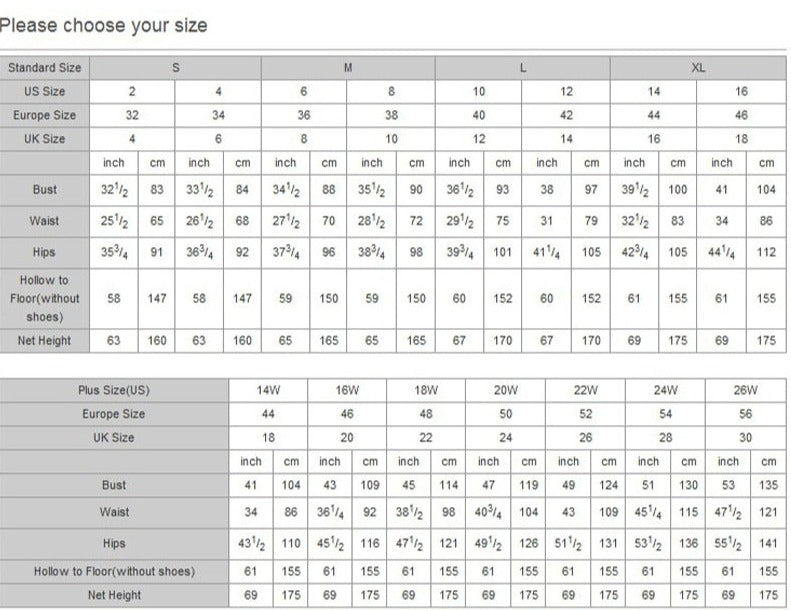Choose plus size 26W
This screenshot has height=611, width=791.
coord(745,390)
